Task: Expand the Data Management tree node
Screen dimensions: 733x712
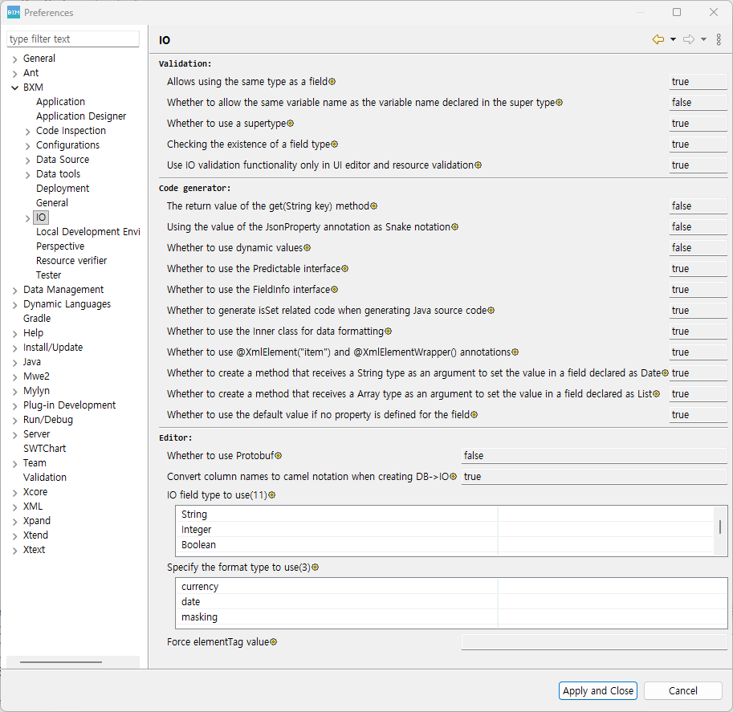Action: pos(15,290)
